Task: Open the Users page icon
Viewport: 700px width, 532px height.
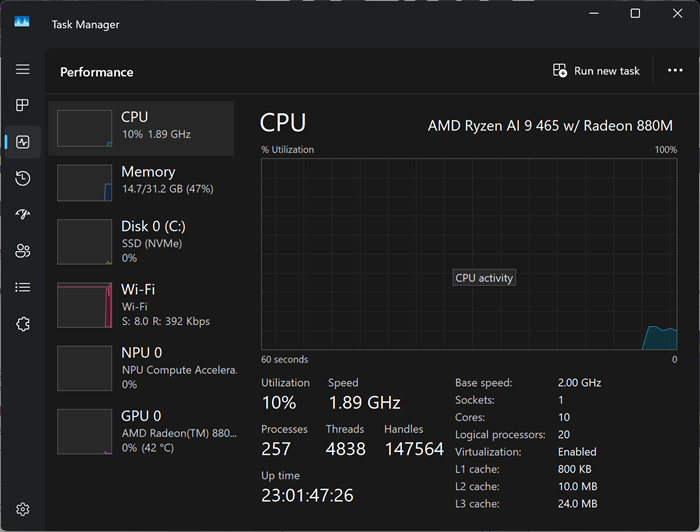Action: click(23, 251)
